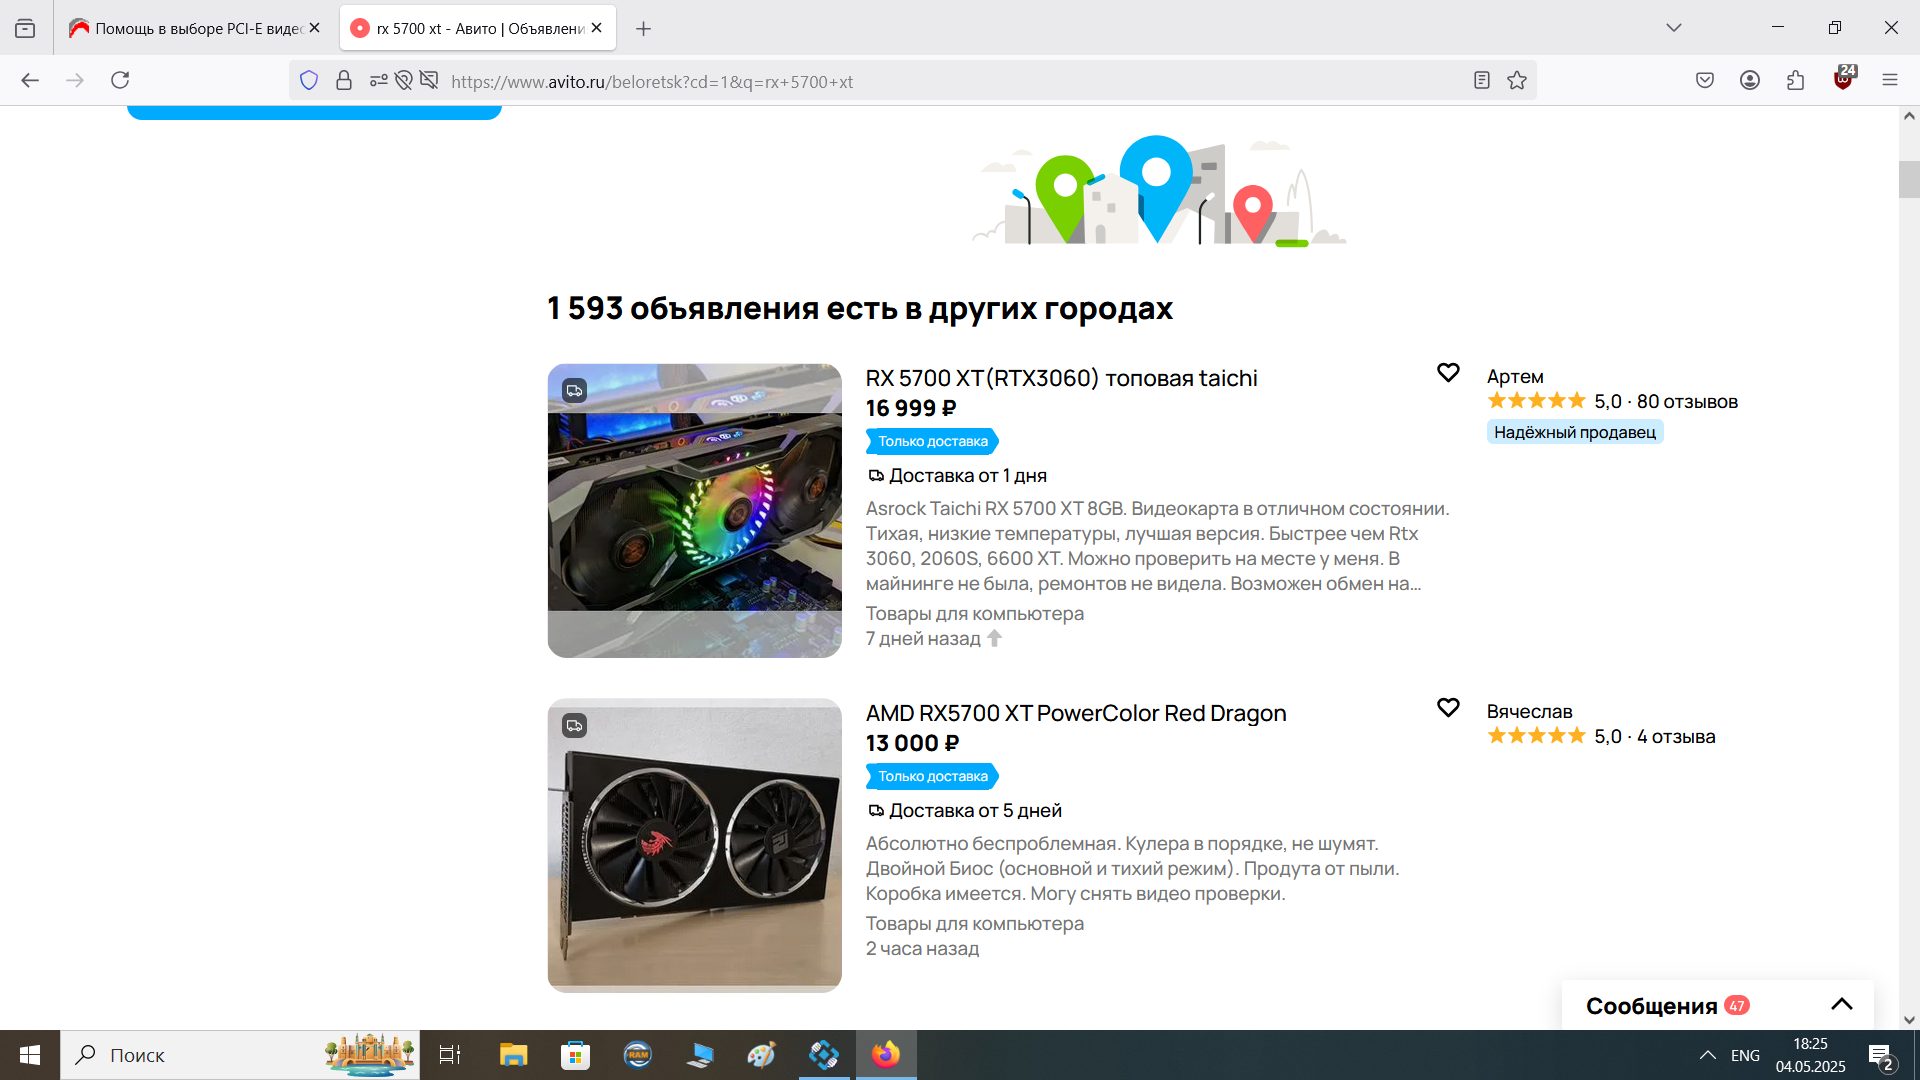Open a new browser tab
The height and width of the screenshot is (1080, 1920).
(643, 29)
